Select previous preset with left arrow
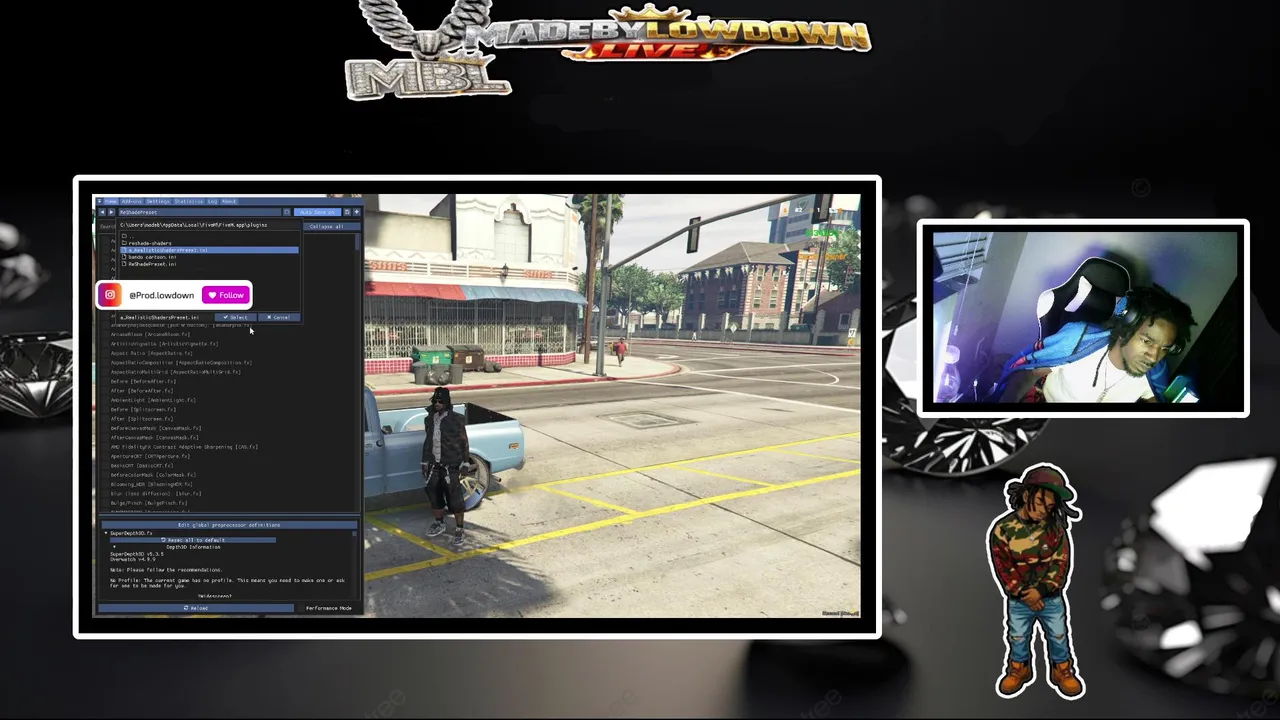The width and height of the screenshot is (1280, 720). [102, 212]
